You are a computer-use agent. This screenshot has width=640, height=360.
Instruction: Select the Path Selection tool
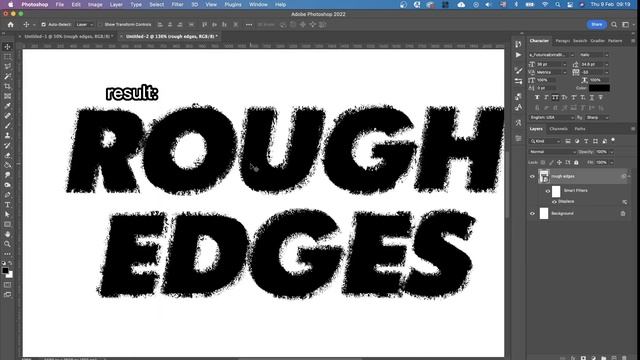(7, 214)
